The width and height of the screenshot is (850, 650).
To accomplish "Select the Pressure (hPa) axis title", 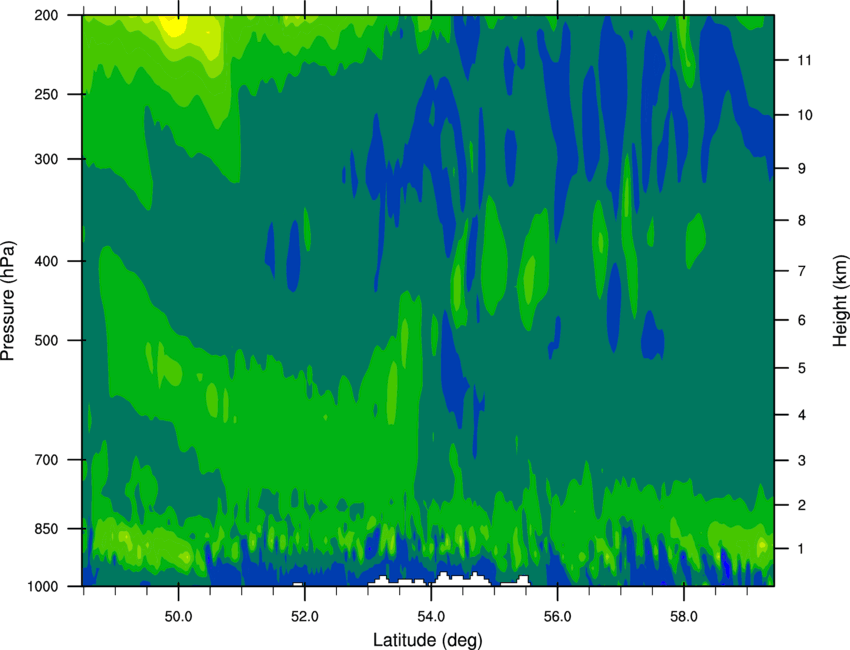I will (x=8, y=301).
